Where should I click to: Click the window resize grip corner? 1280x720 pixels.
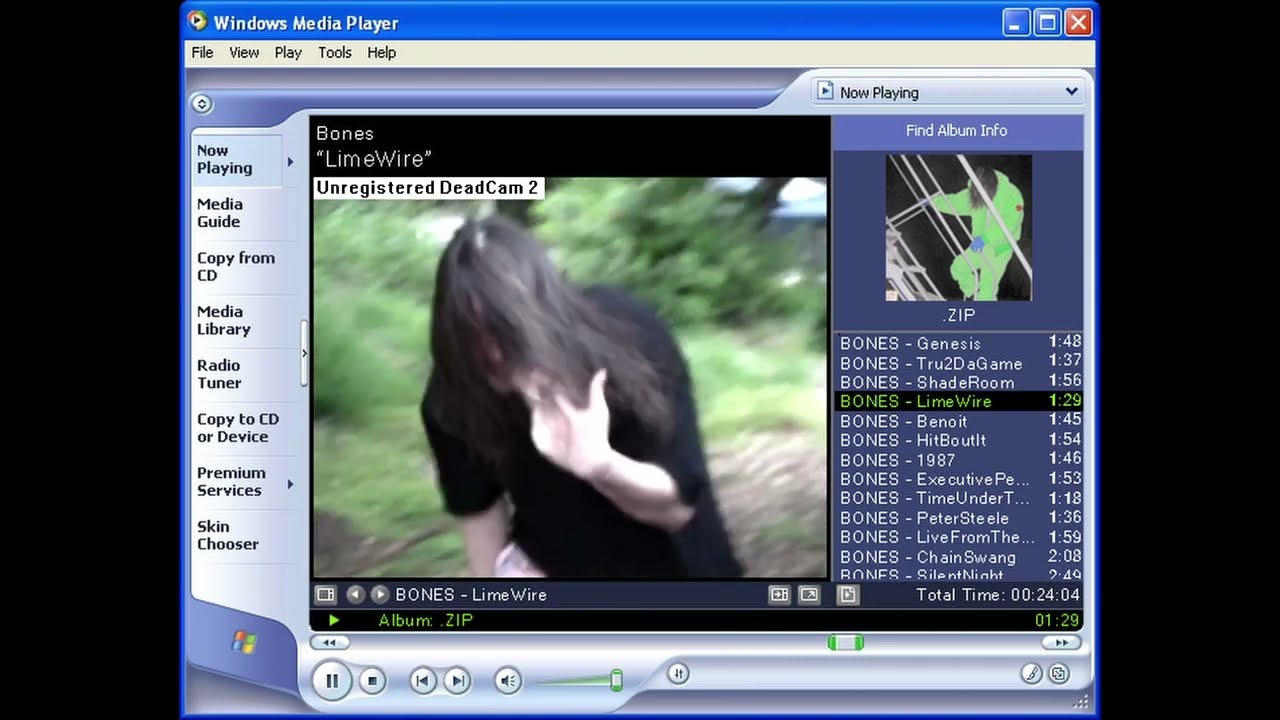point(1080,702)
